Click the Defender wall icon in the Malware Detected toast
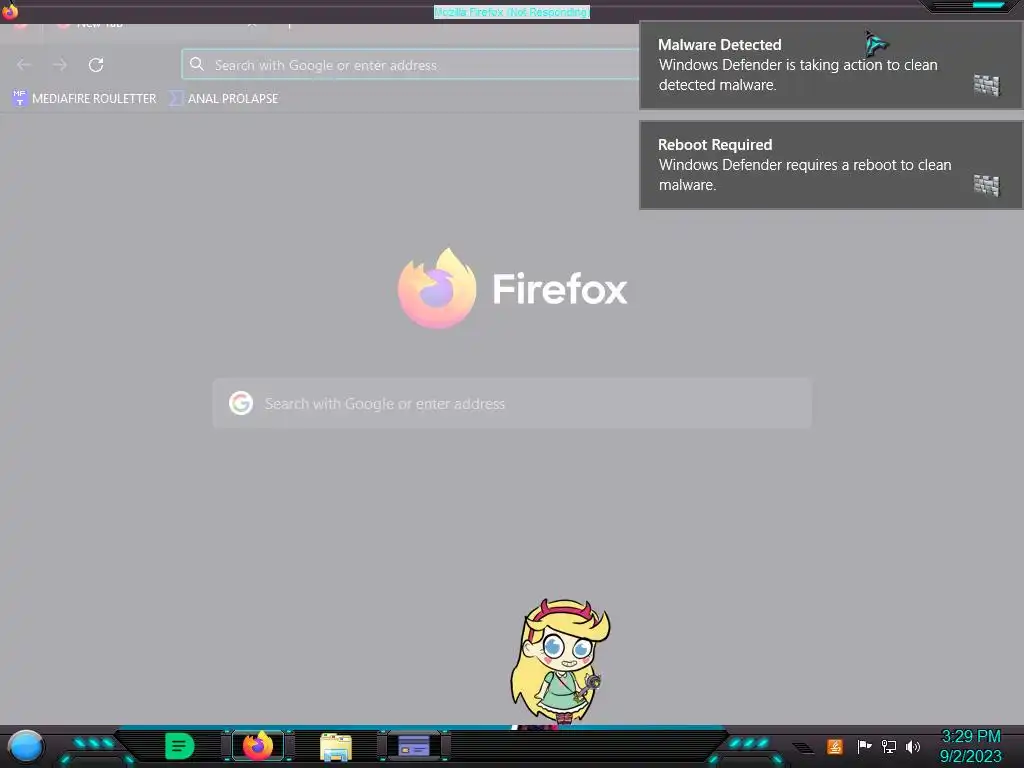This screenshot has width=1024, height=768. point(987,85)
